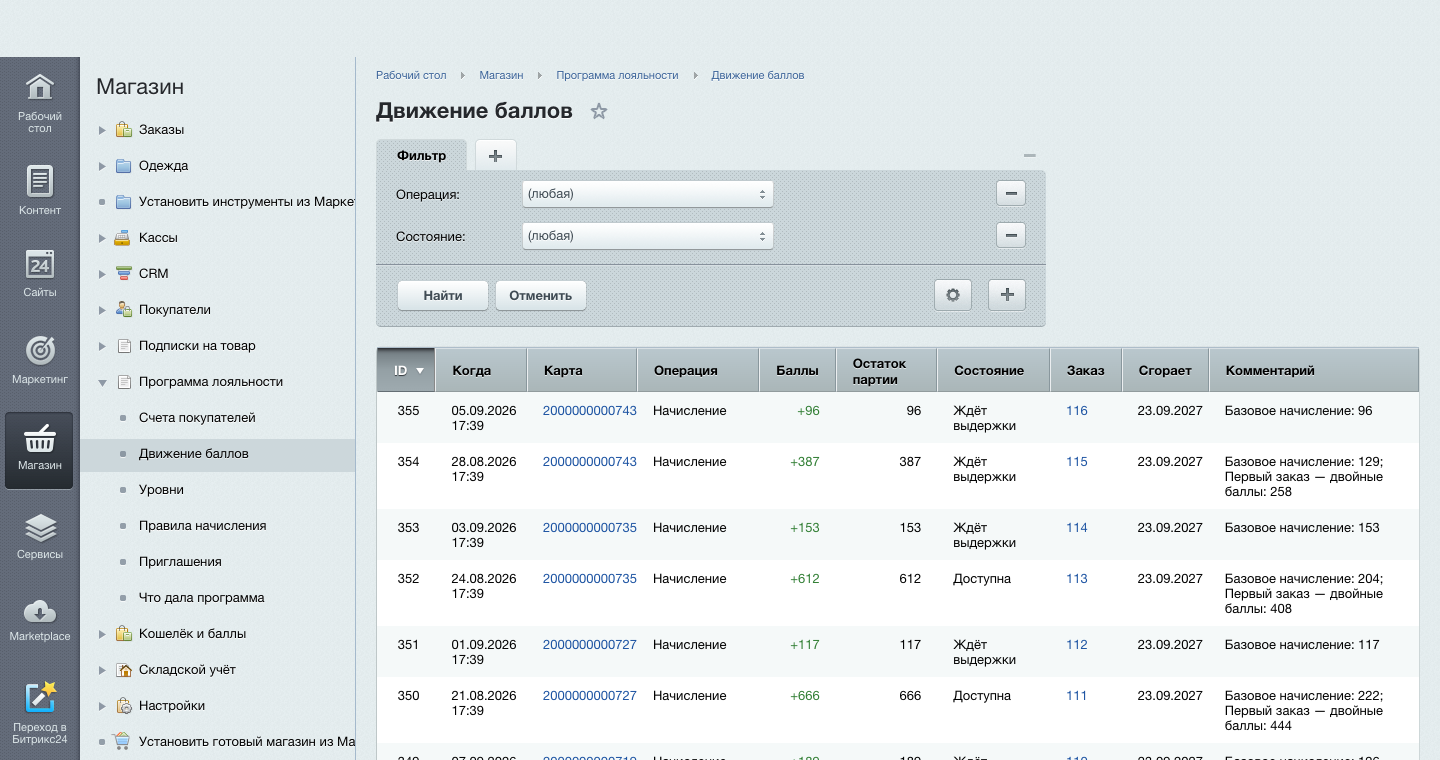Viewport: 1440px width, 760px height.
Task: Sort table by ID column header
Action: pos(407,370)
